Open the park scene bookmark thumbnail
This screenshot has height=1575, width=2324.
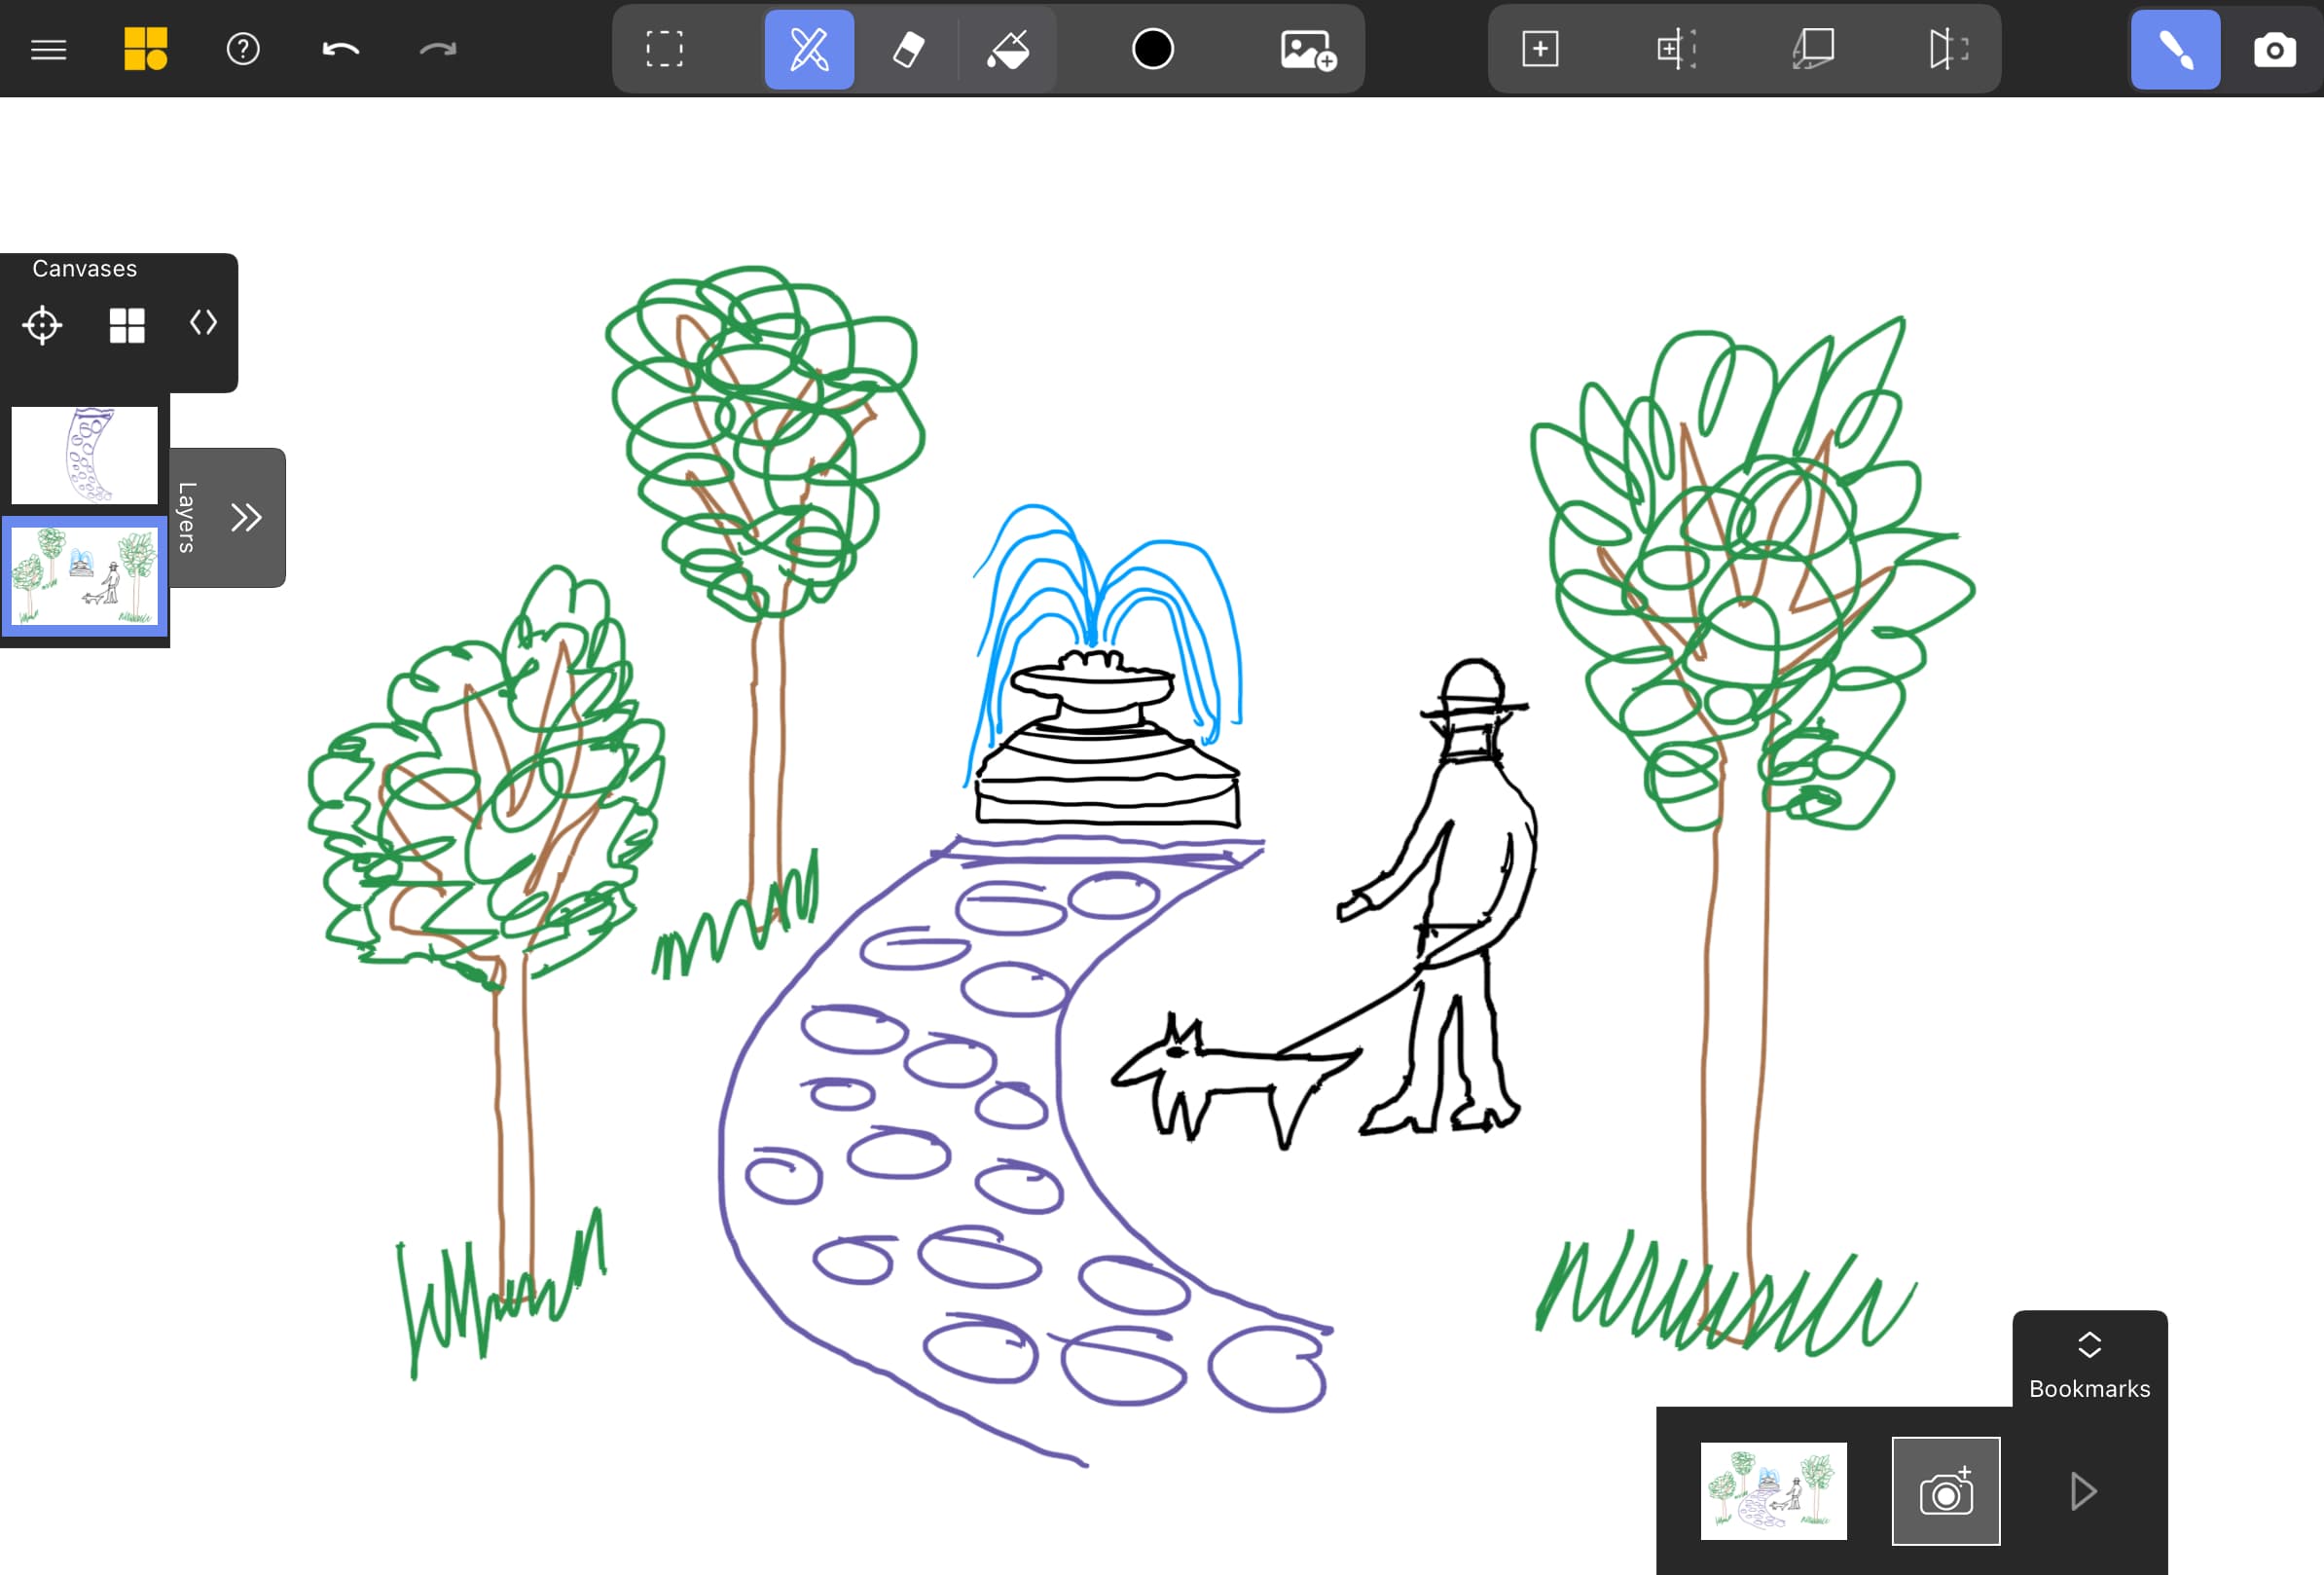(x=1773, y=1490)
